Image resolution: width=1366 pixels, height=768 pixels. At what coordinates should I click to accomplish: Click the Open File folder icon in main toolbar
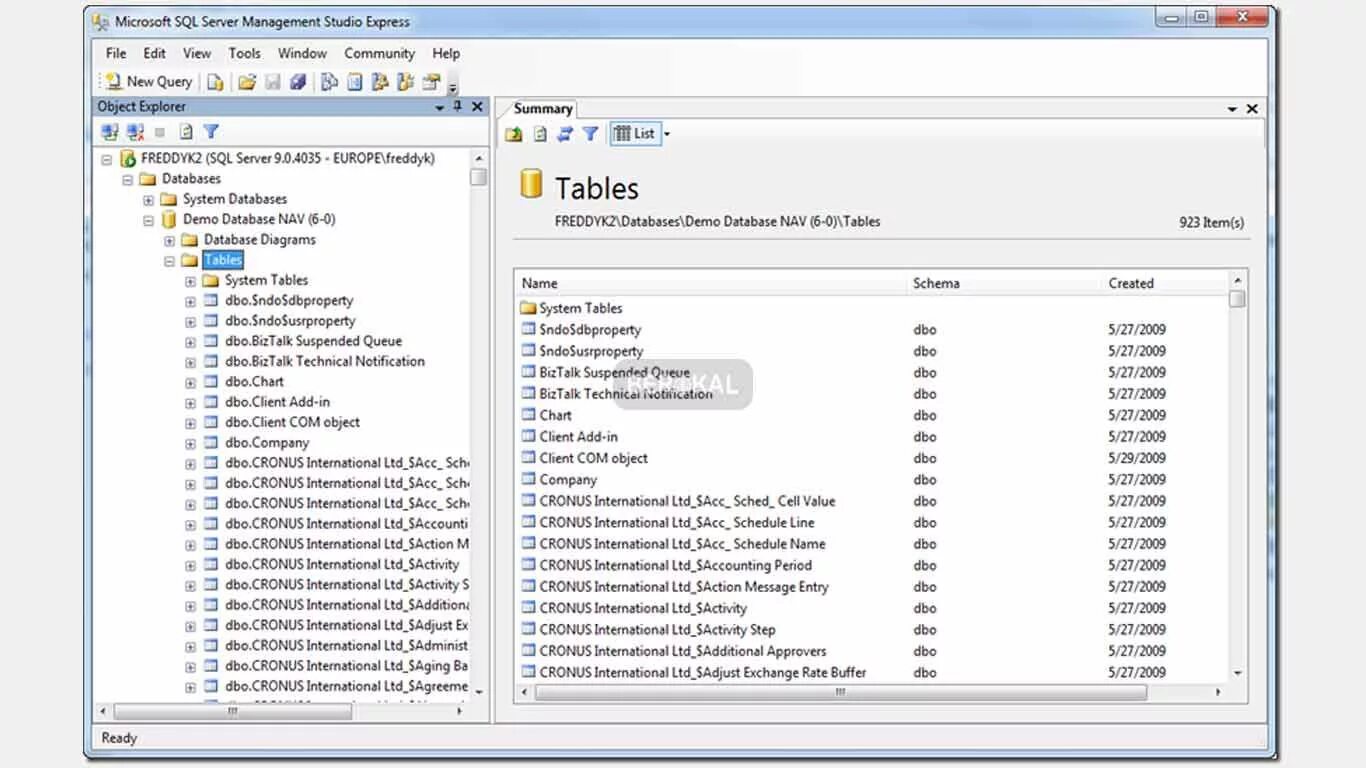247,82
